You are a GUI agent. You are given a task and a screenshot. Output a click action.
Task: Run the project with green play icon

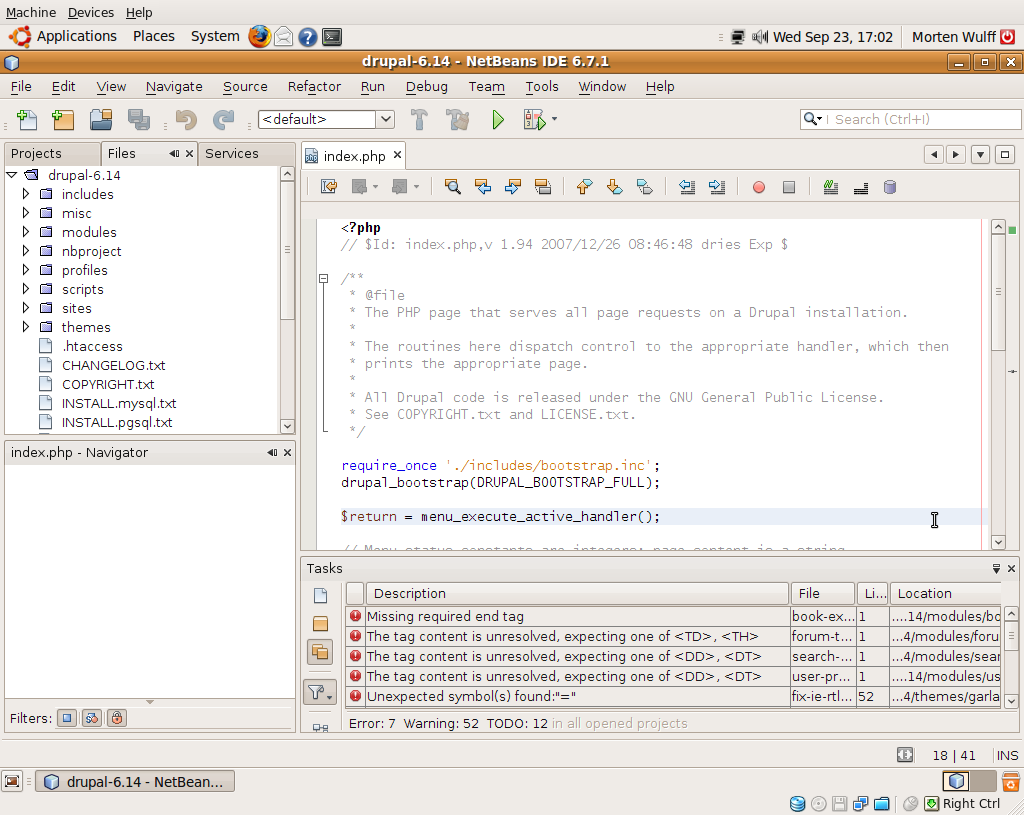tap(498, 120)
